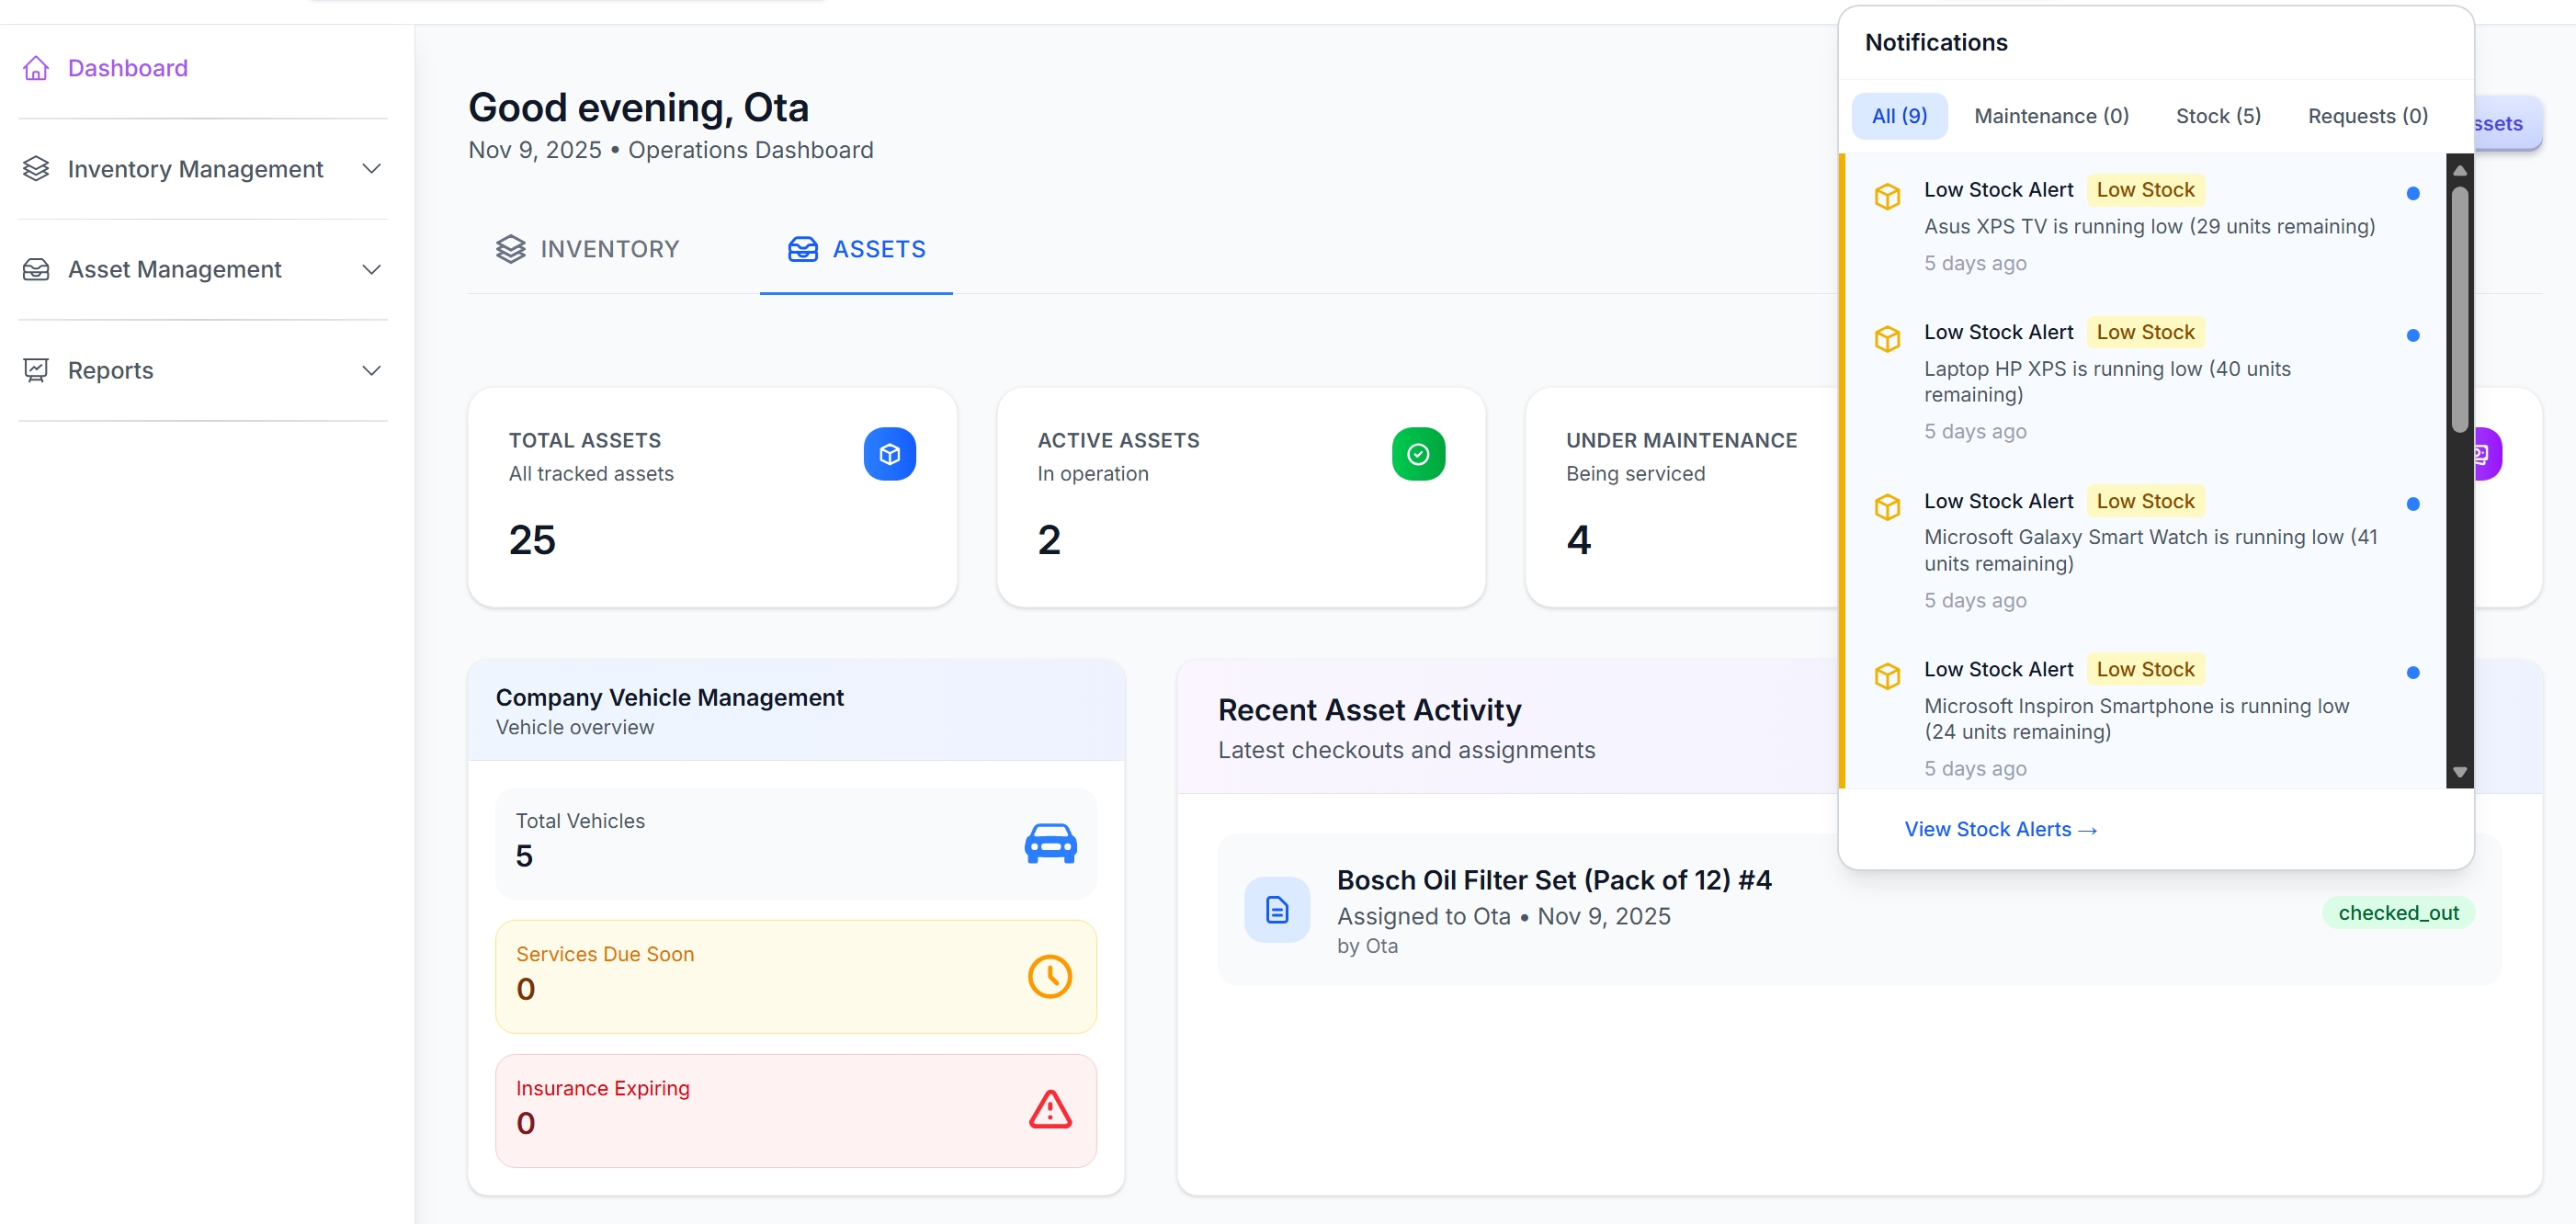Click the Dashboard home icon
Image resolution: width=2576 pixels, height=1224 pixels.
click(x=36, y=68)
